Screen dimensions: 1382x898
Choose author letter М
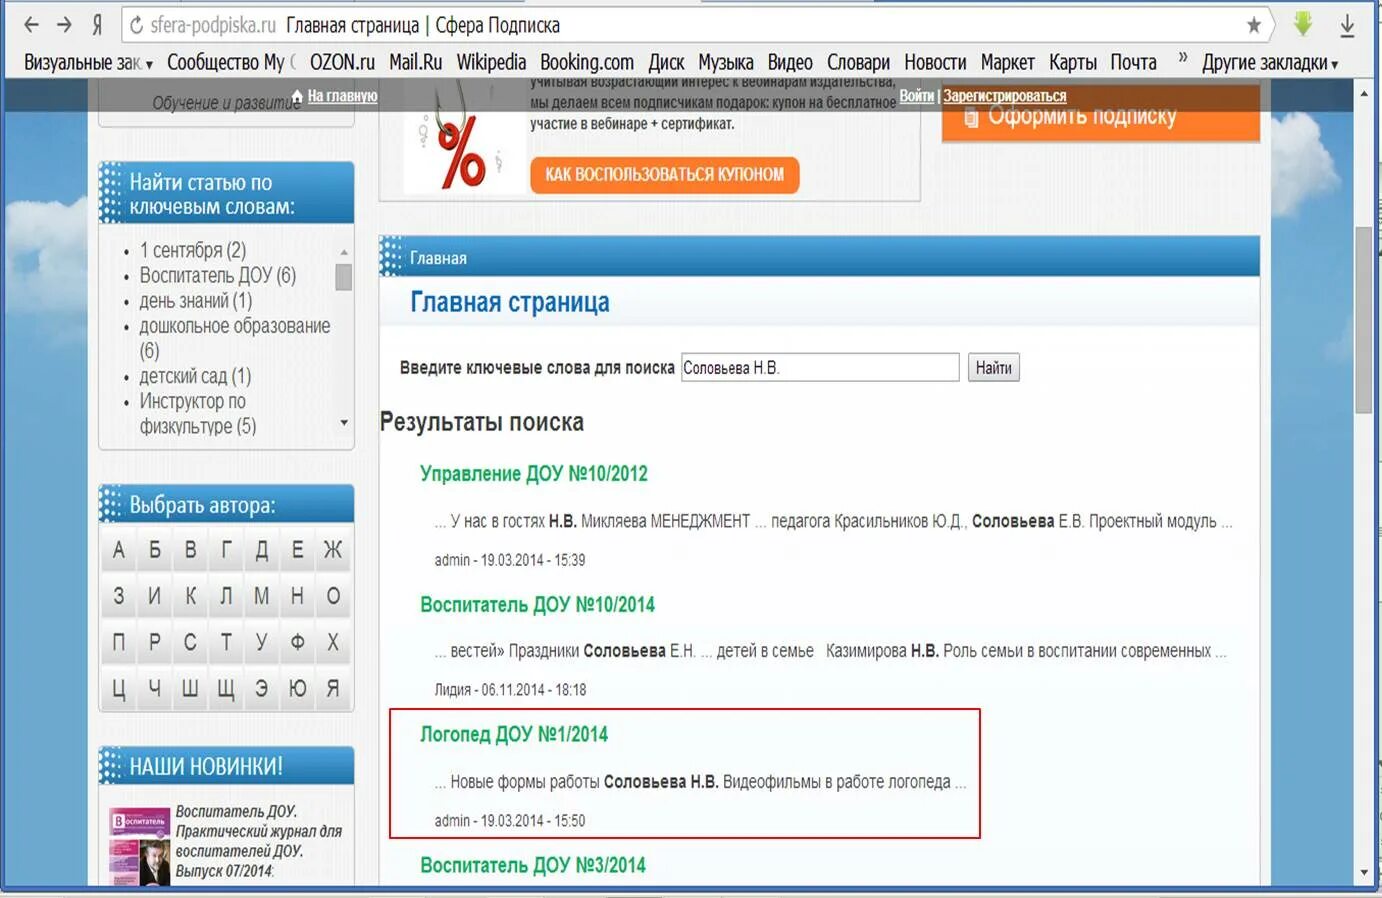(x=261, y=597)
